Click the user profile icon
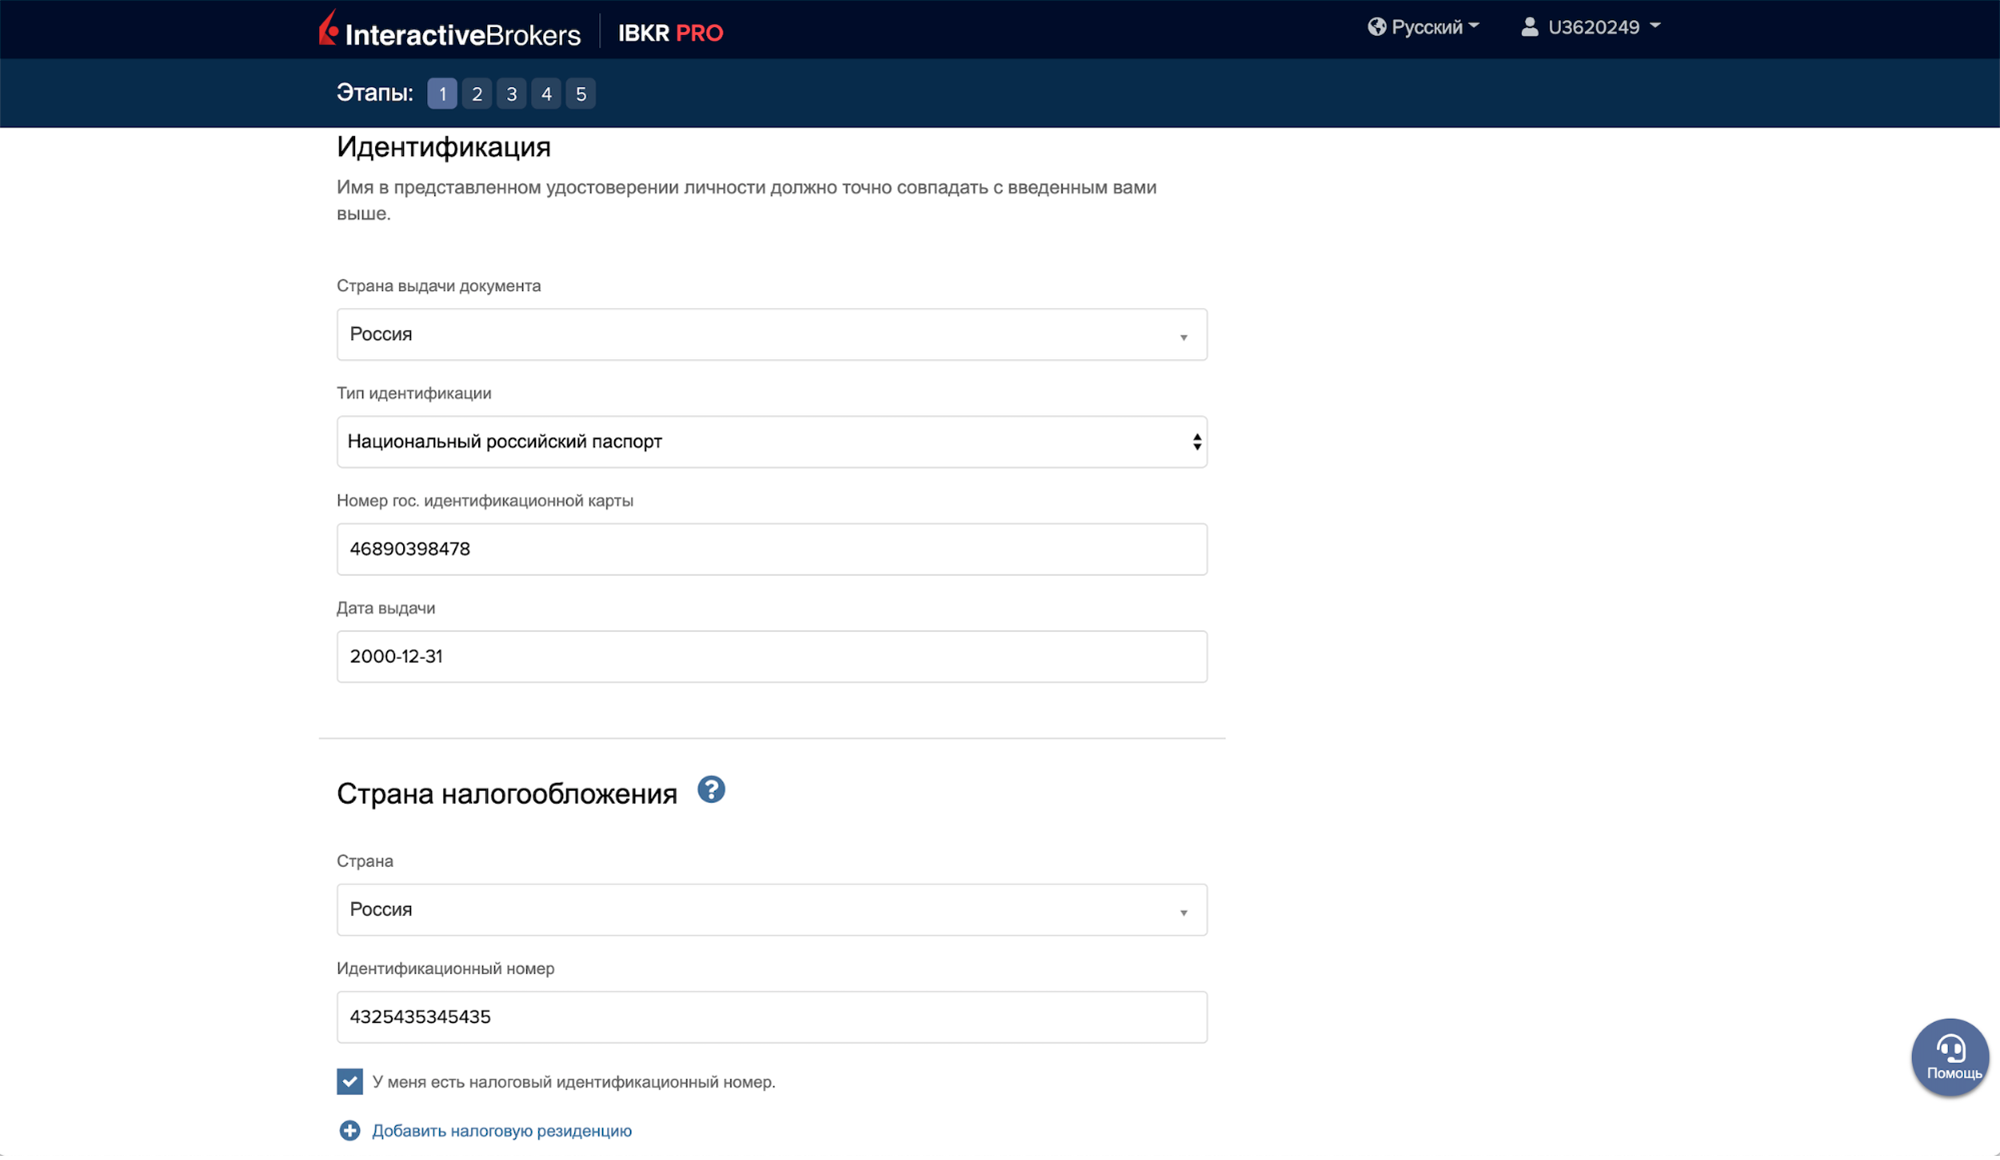 [x=1529, y=27]
